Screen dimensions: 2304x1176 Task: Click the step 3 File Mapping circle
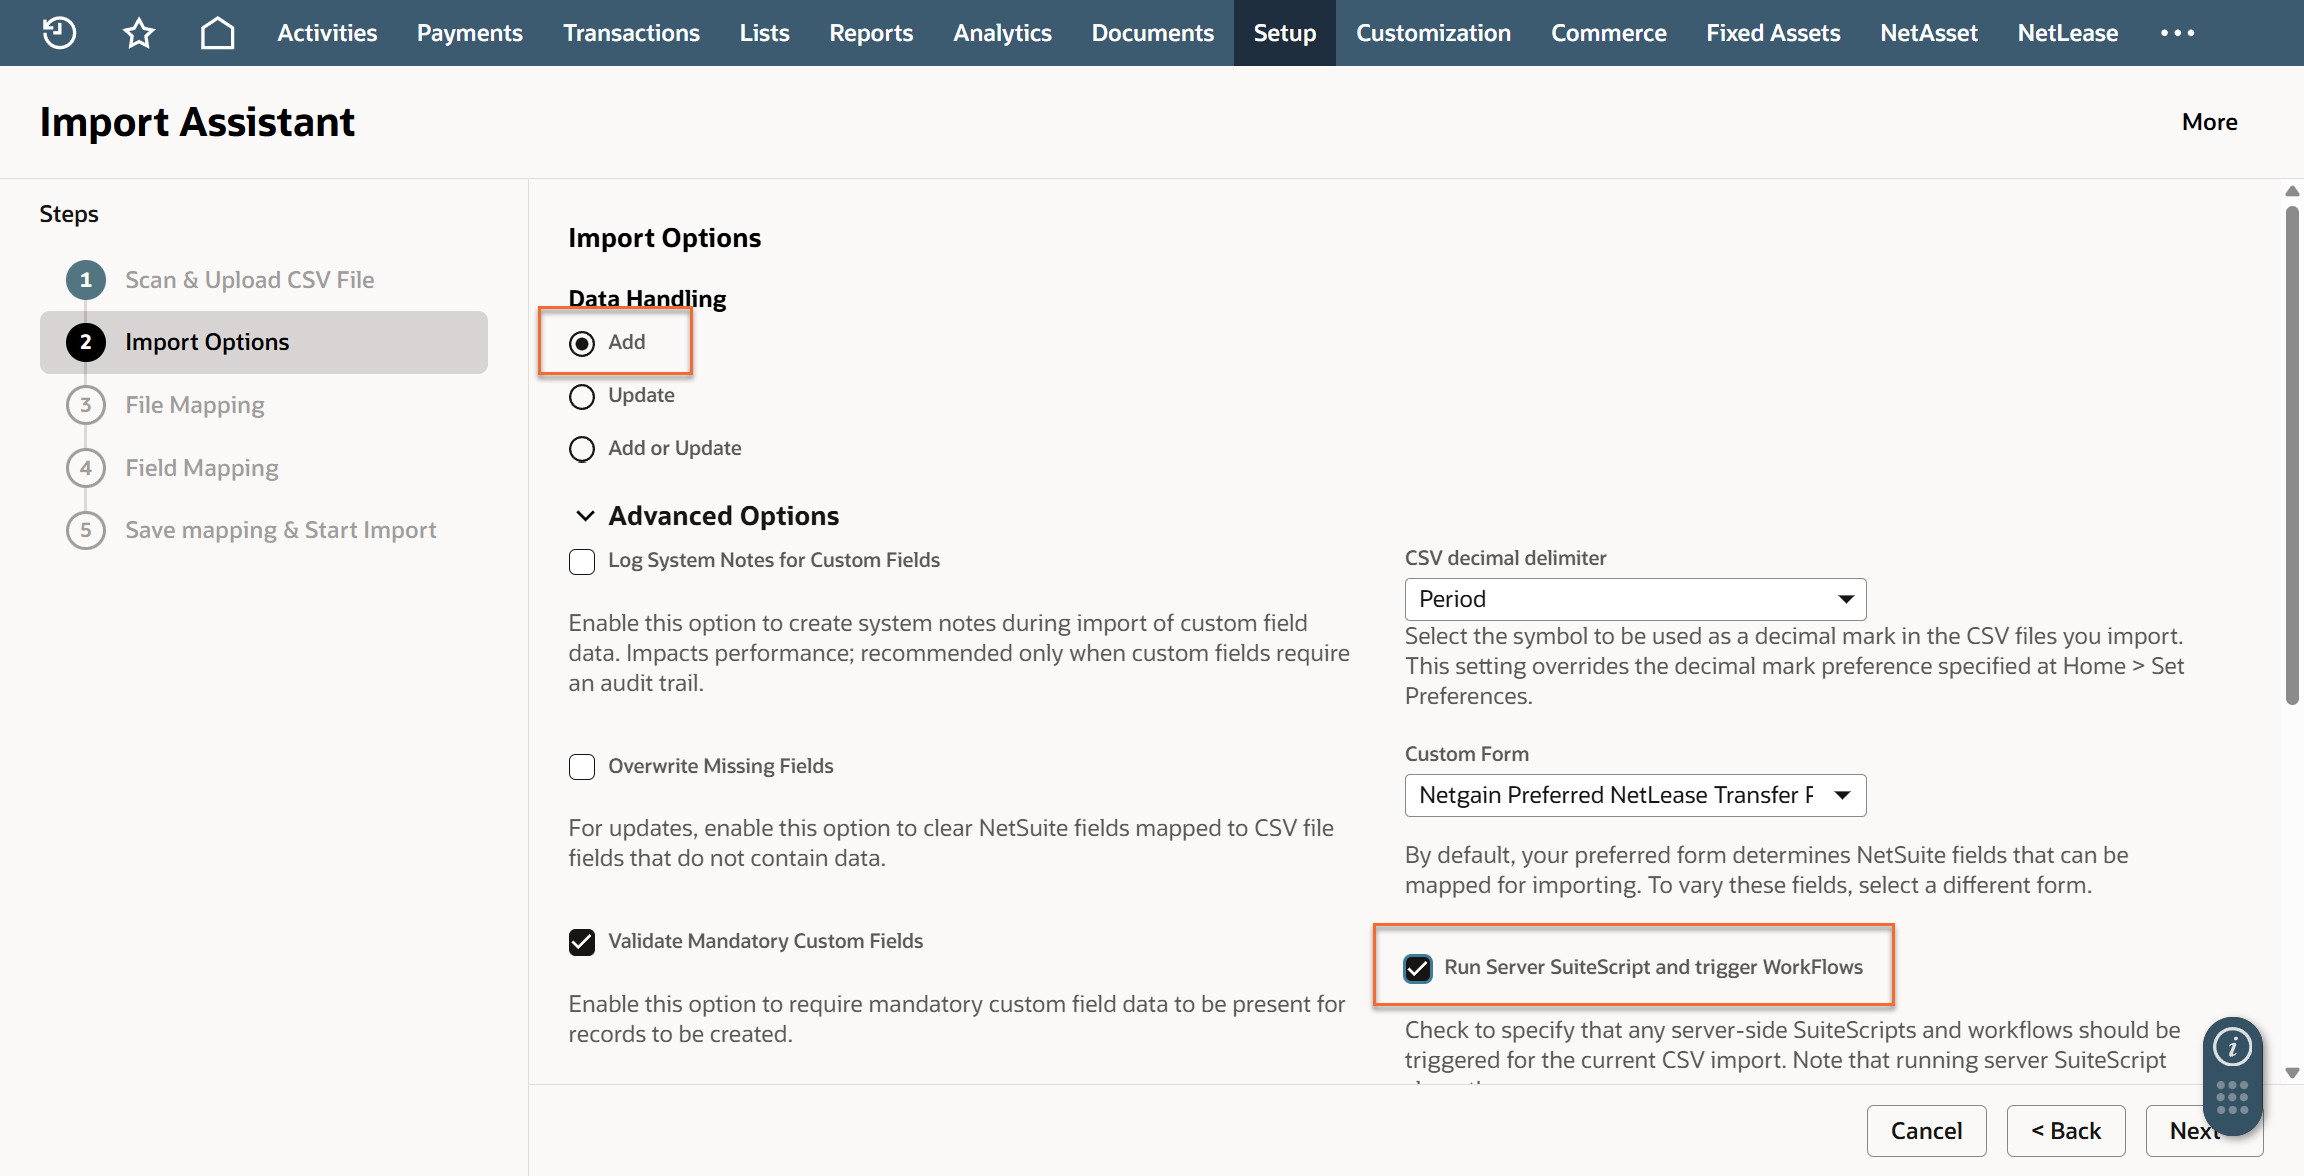pos(86,405)
